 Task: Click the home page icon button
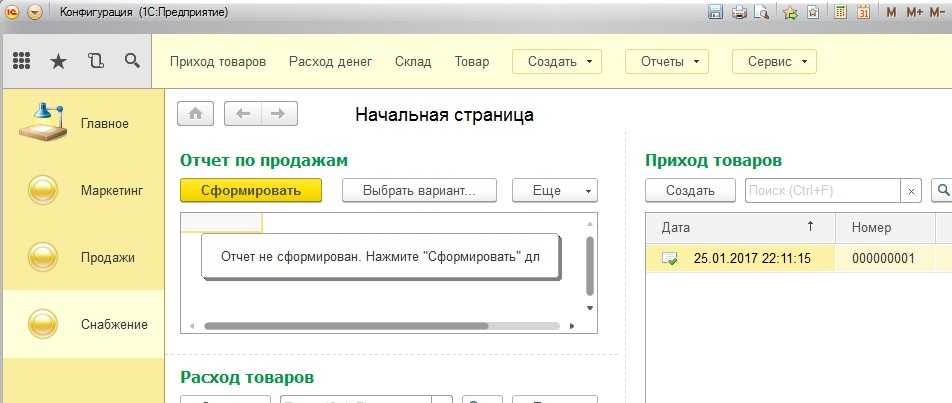(195, 114)
